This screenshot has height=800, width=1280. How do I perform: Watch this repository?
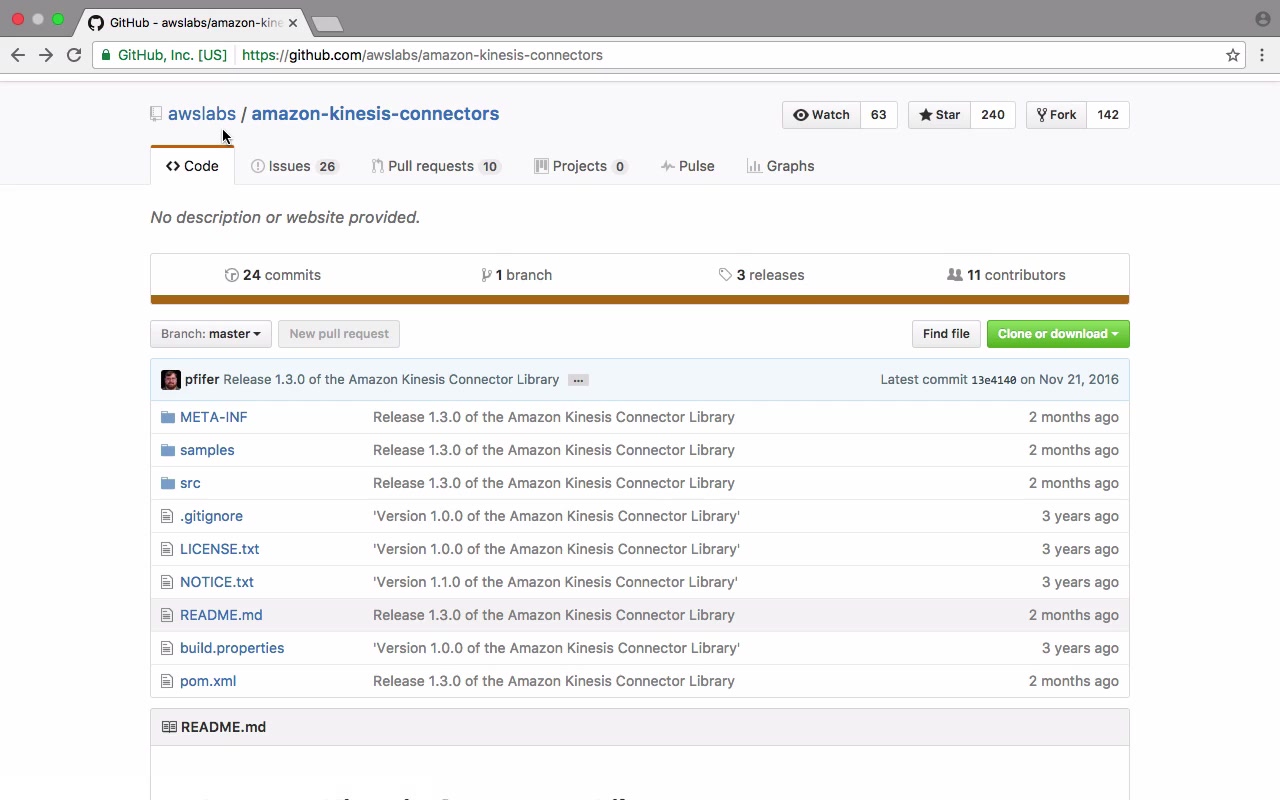821,115
